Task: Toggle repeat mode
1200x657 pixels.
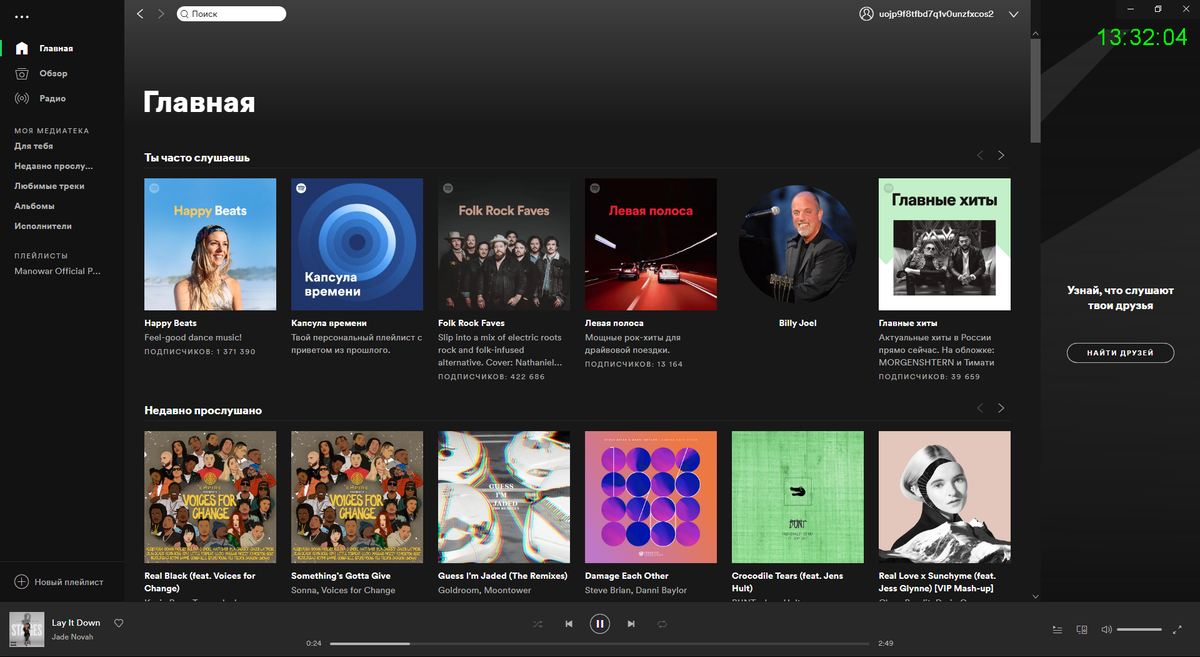Action: tap(662, 624)
